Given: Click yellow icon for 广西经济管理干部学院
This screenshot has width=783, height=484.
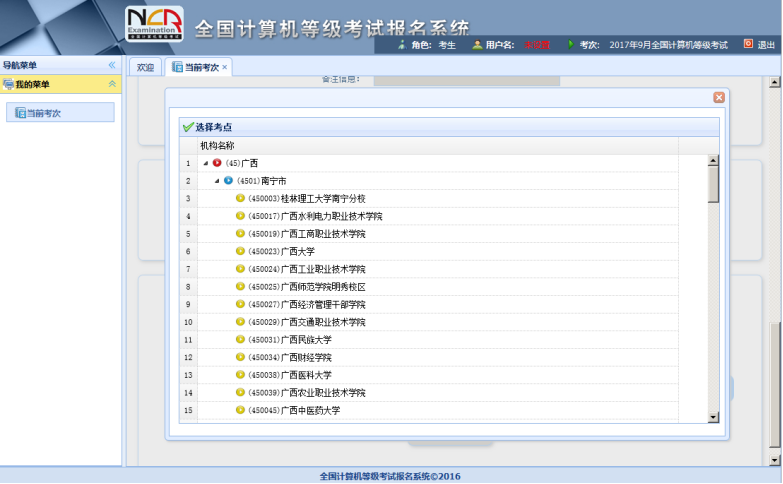Looking at the screenshot, I should (x=240, y=304).
